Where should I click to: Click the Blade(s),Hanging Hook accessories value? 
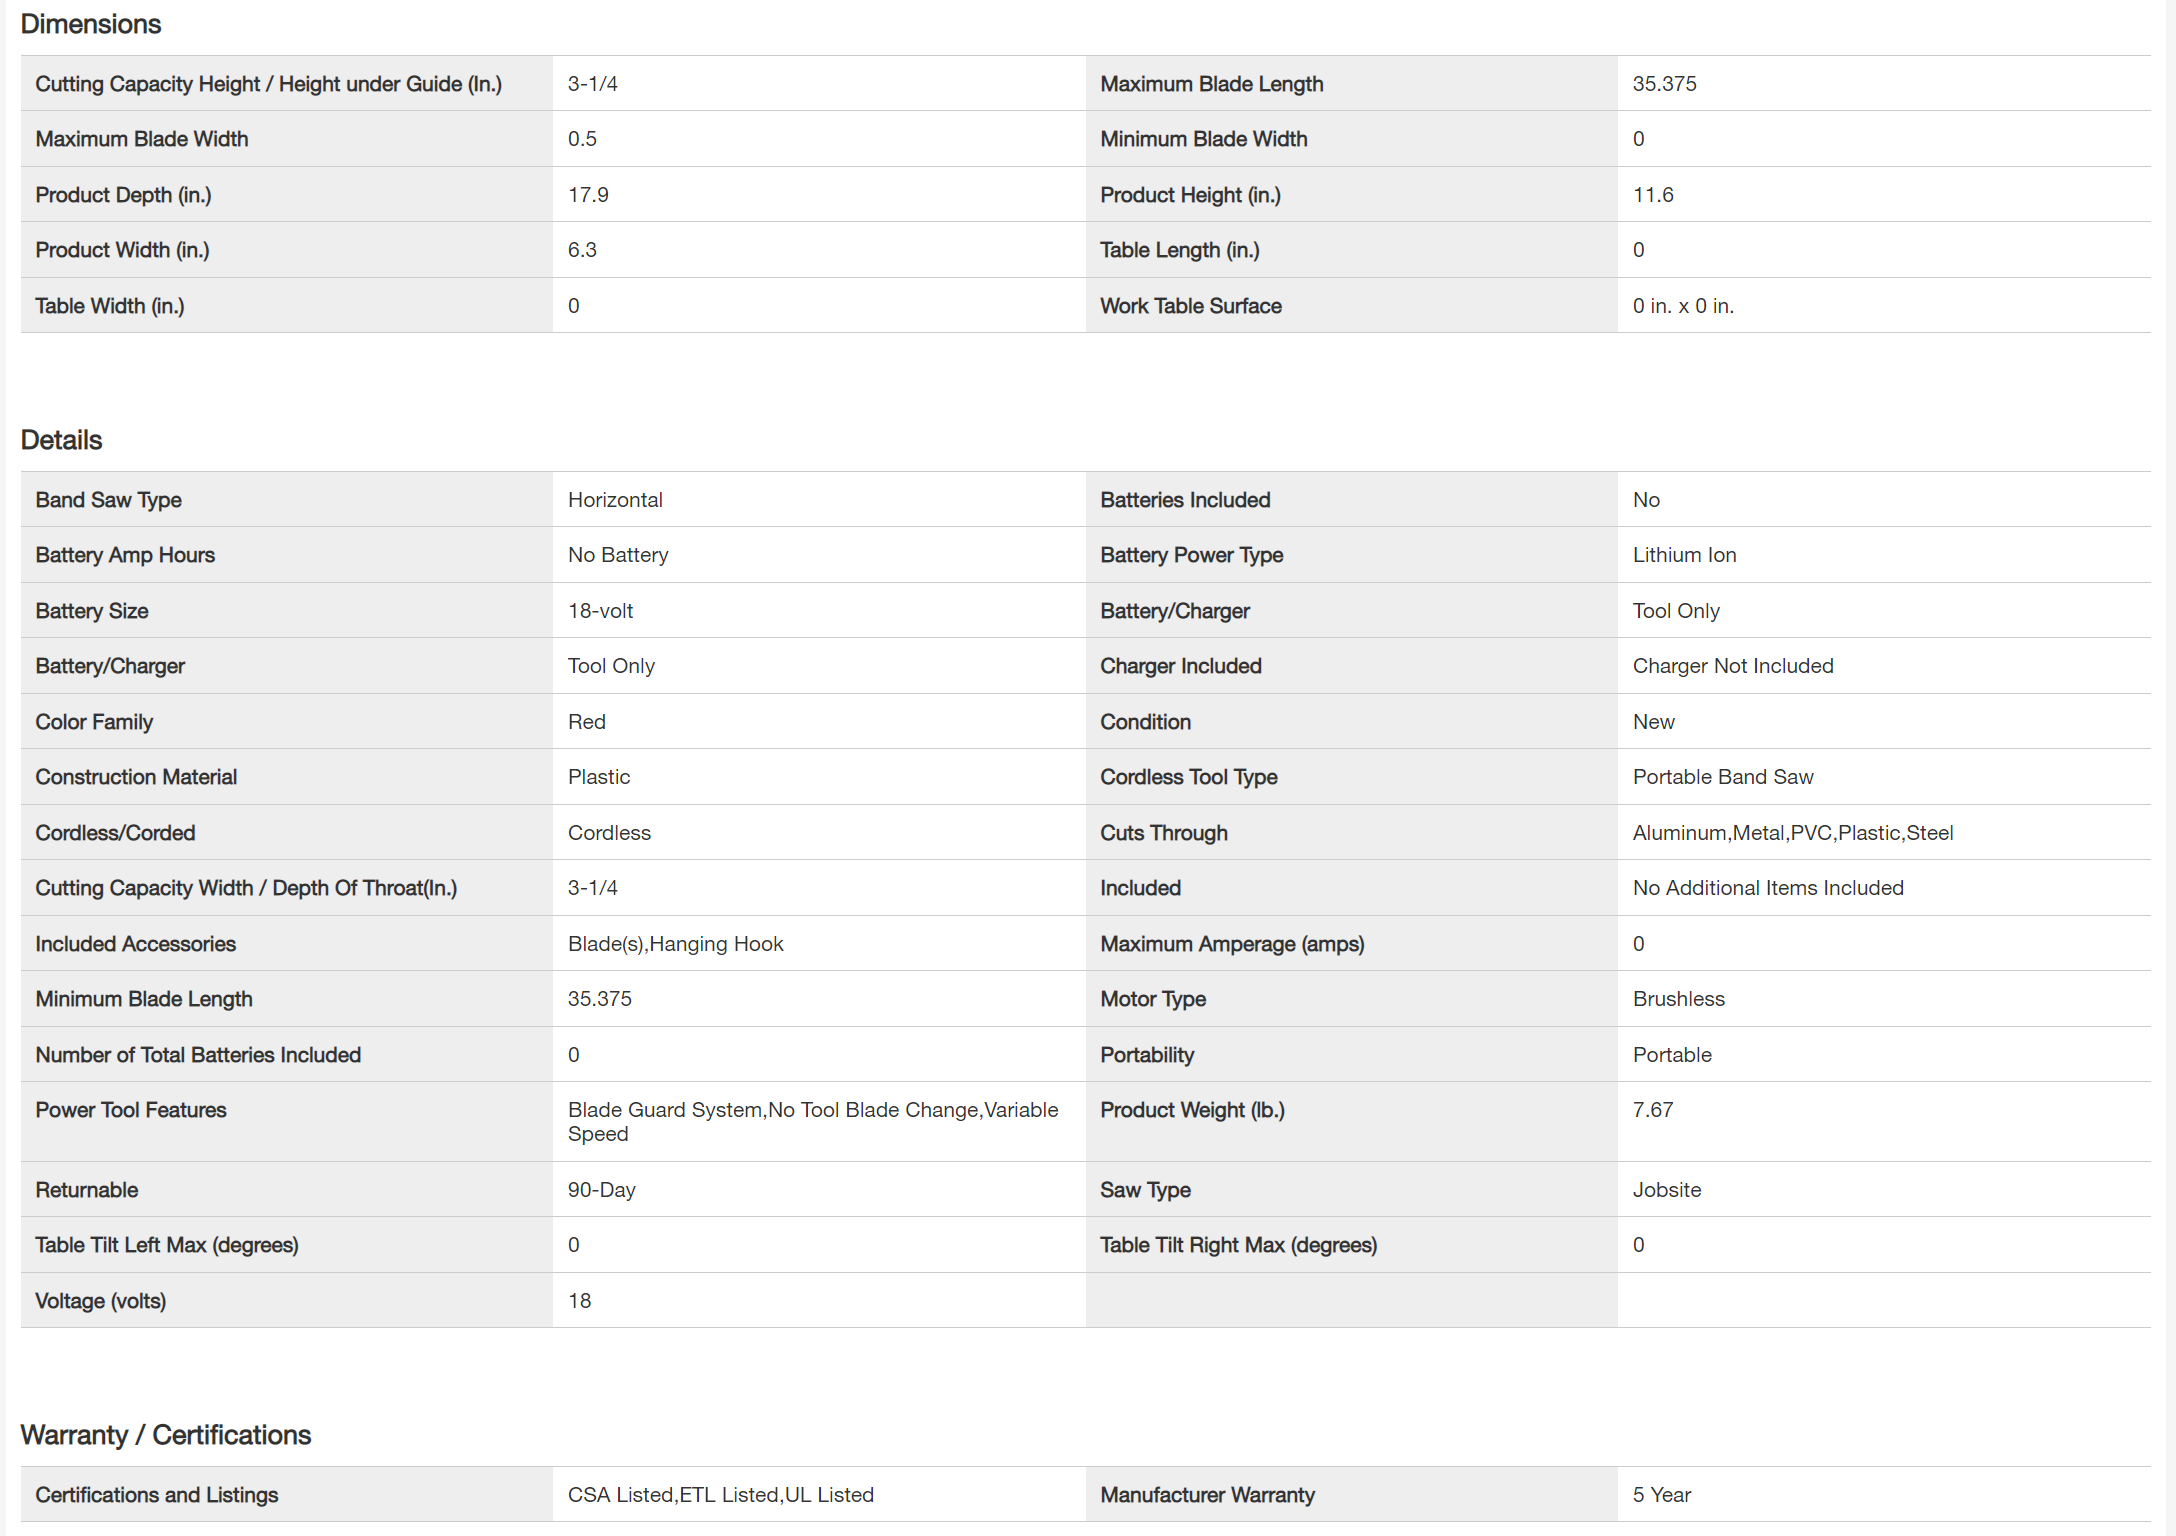click(x=675, y=944)
